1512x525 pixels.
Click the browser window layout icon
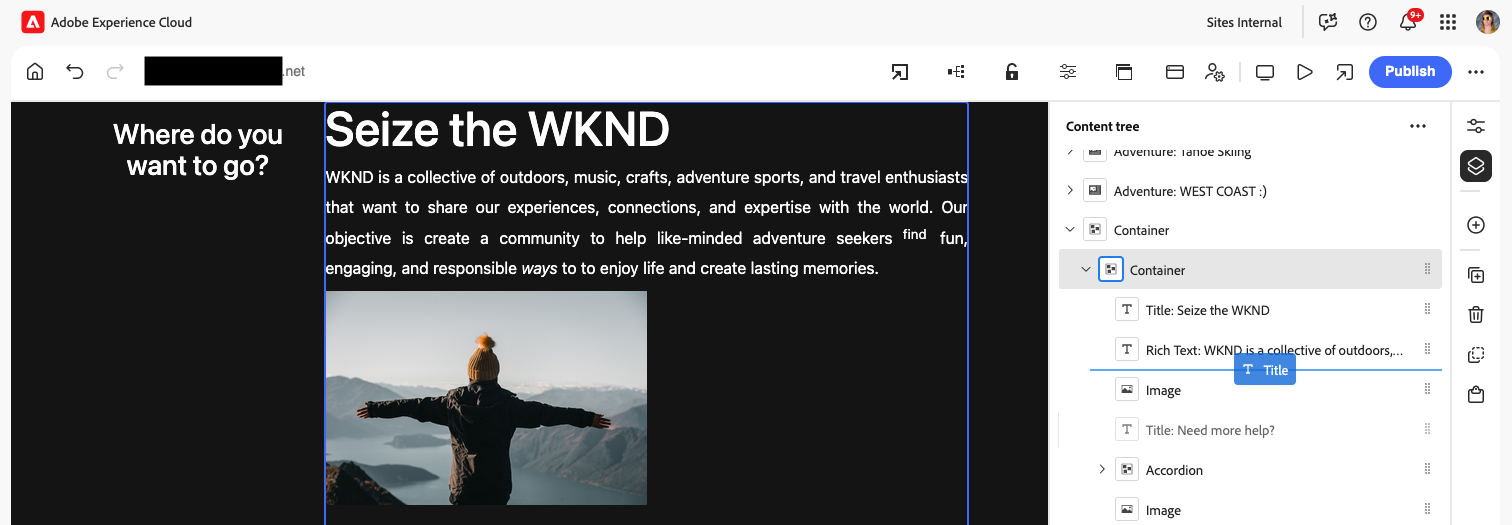click(x=1175, y=72)
